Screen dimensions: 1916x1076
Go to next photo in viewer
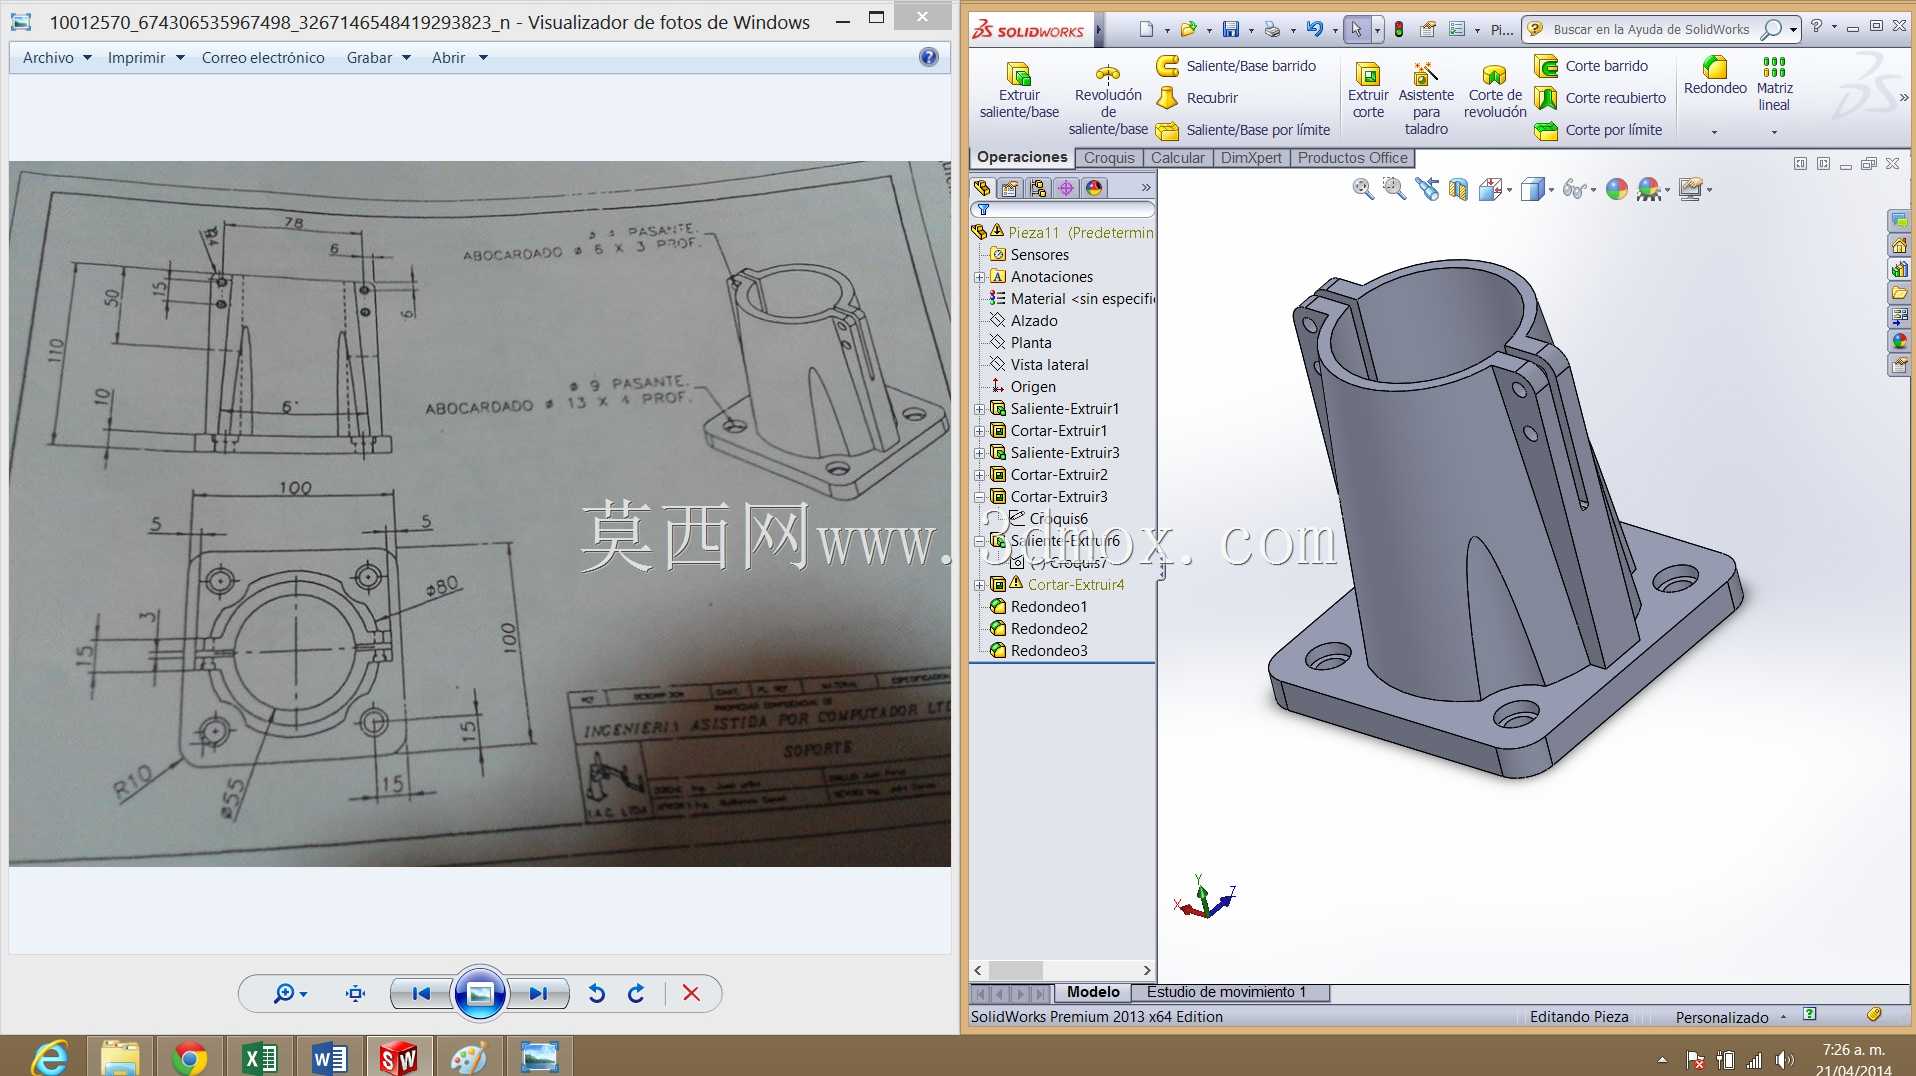(x=539, y=993)
